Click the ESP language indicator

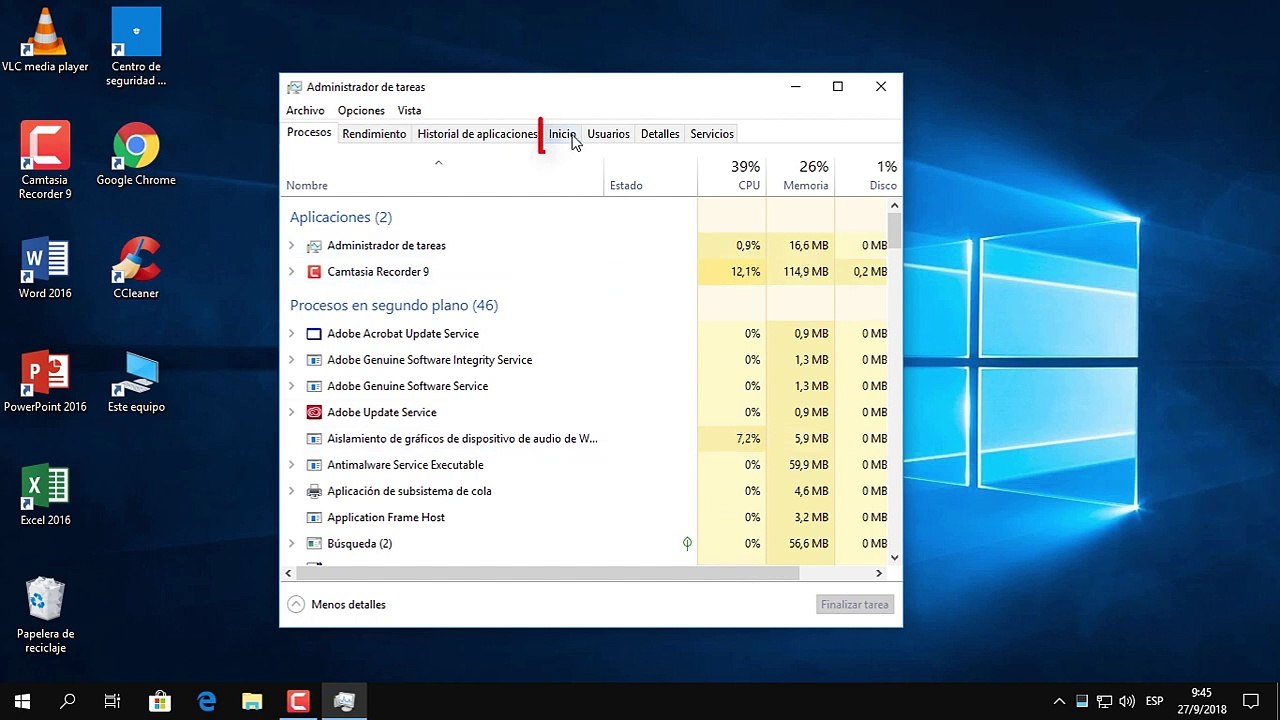pyautogui.click(x=1154, y=702)
